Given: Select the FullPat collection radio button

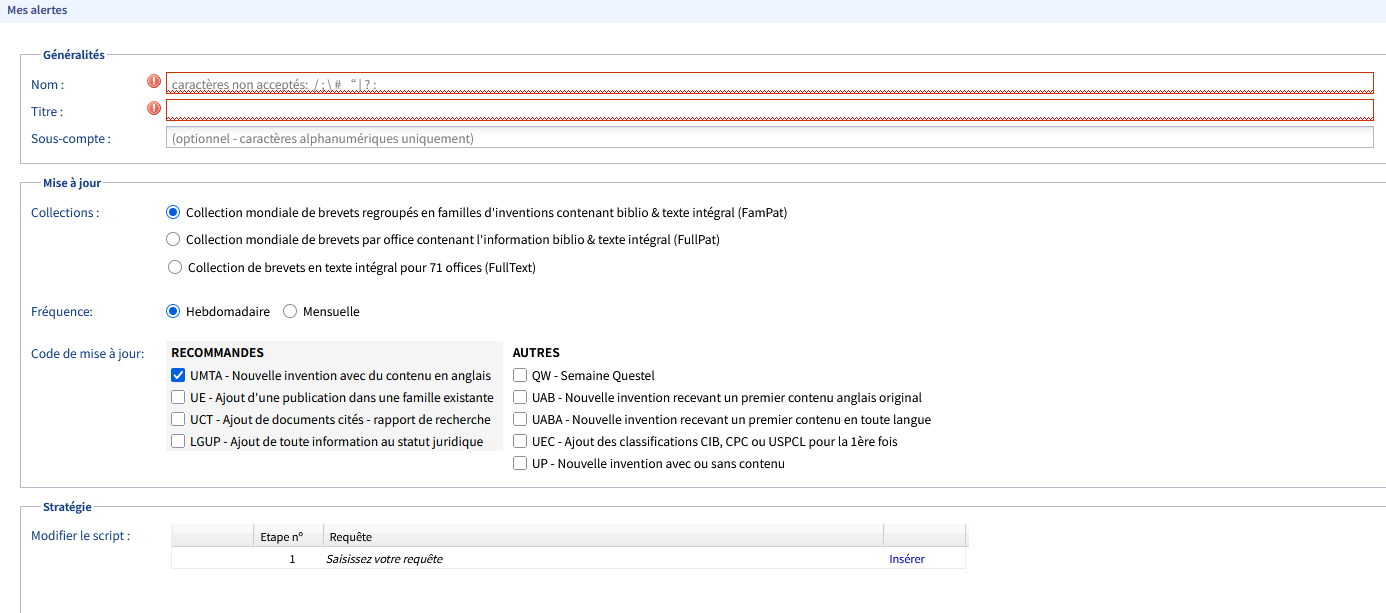Looking at the screenshot, I should point(174,240).
